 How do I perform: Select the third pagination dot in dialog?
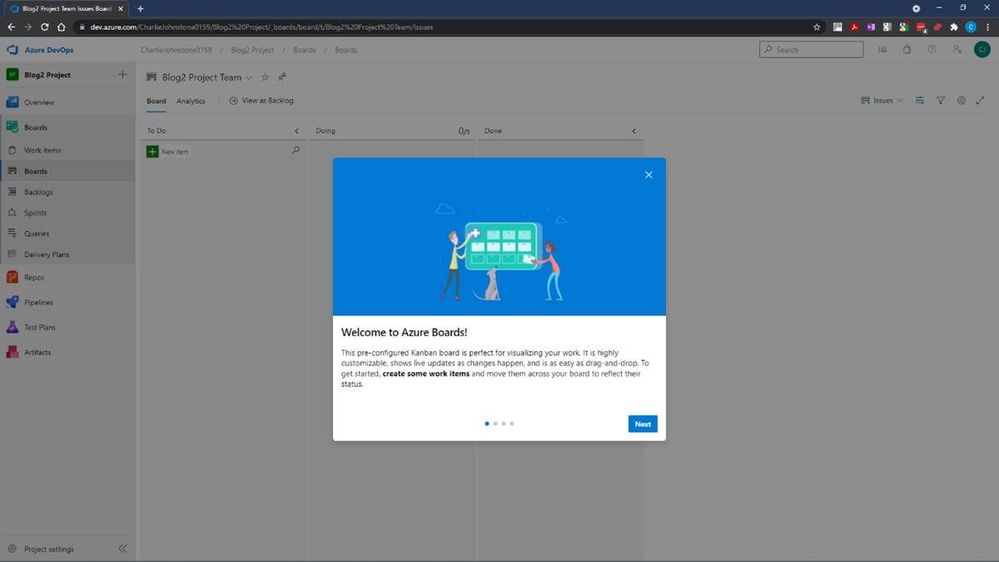503,423
